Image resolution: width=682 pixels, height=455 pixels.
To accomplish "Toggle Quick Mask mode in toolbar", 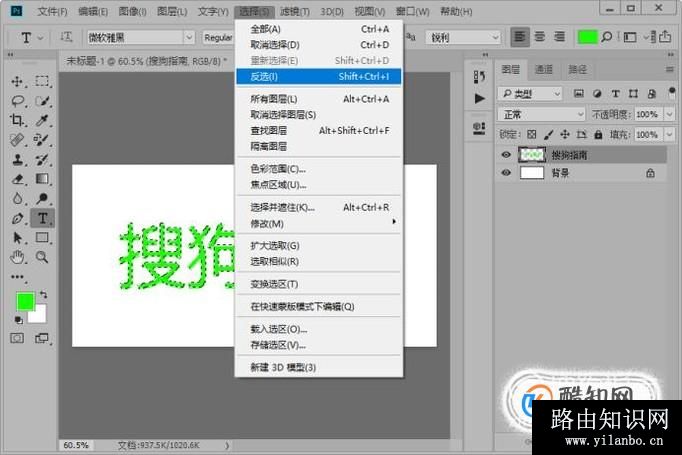I will [17, 338].
